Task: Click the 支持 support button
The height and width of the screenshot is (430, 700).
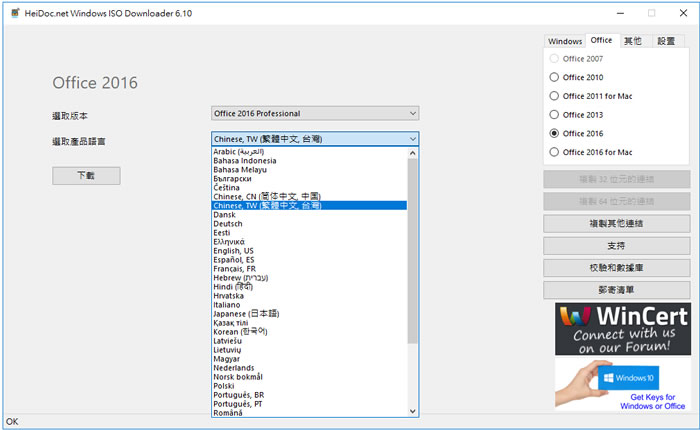Action: [617, 246]
